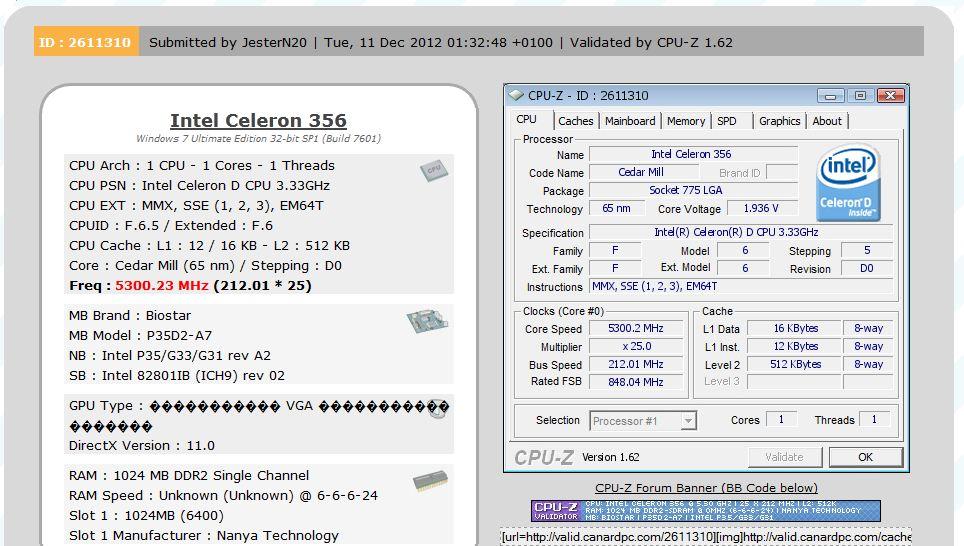This screenshot has width=964, height=546.
Task: Click the CPU-Z window title icon
Action: coord(516,95)
